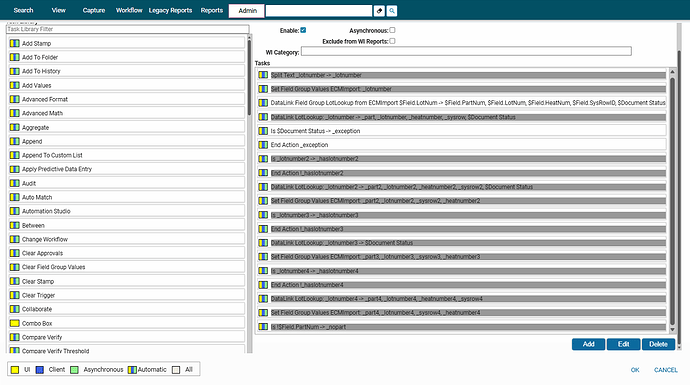Select the Between task entry
Viewport: 690px width, 385px height.
(x=127, y=225)
